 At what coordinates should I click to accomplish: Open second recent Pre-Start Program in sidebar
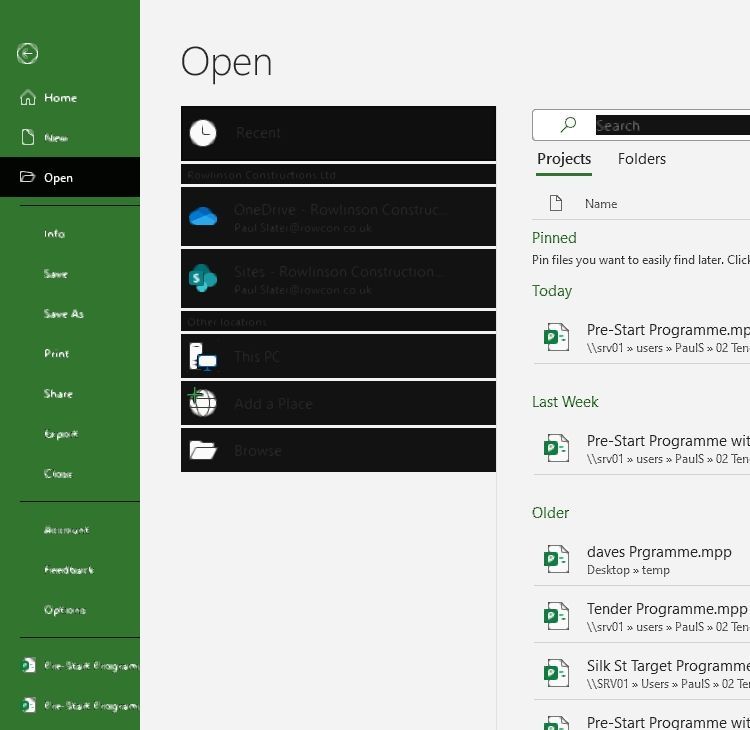click(x=70, y=706)
